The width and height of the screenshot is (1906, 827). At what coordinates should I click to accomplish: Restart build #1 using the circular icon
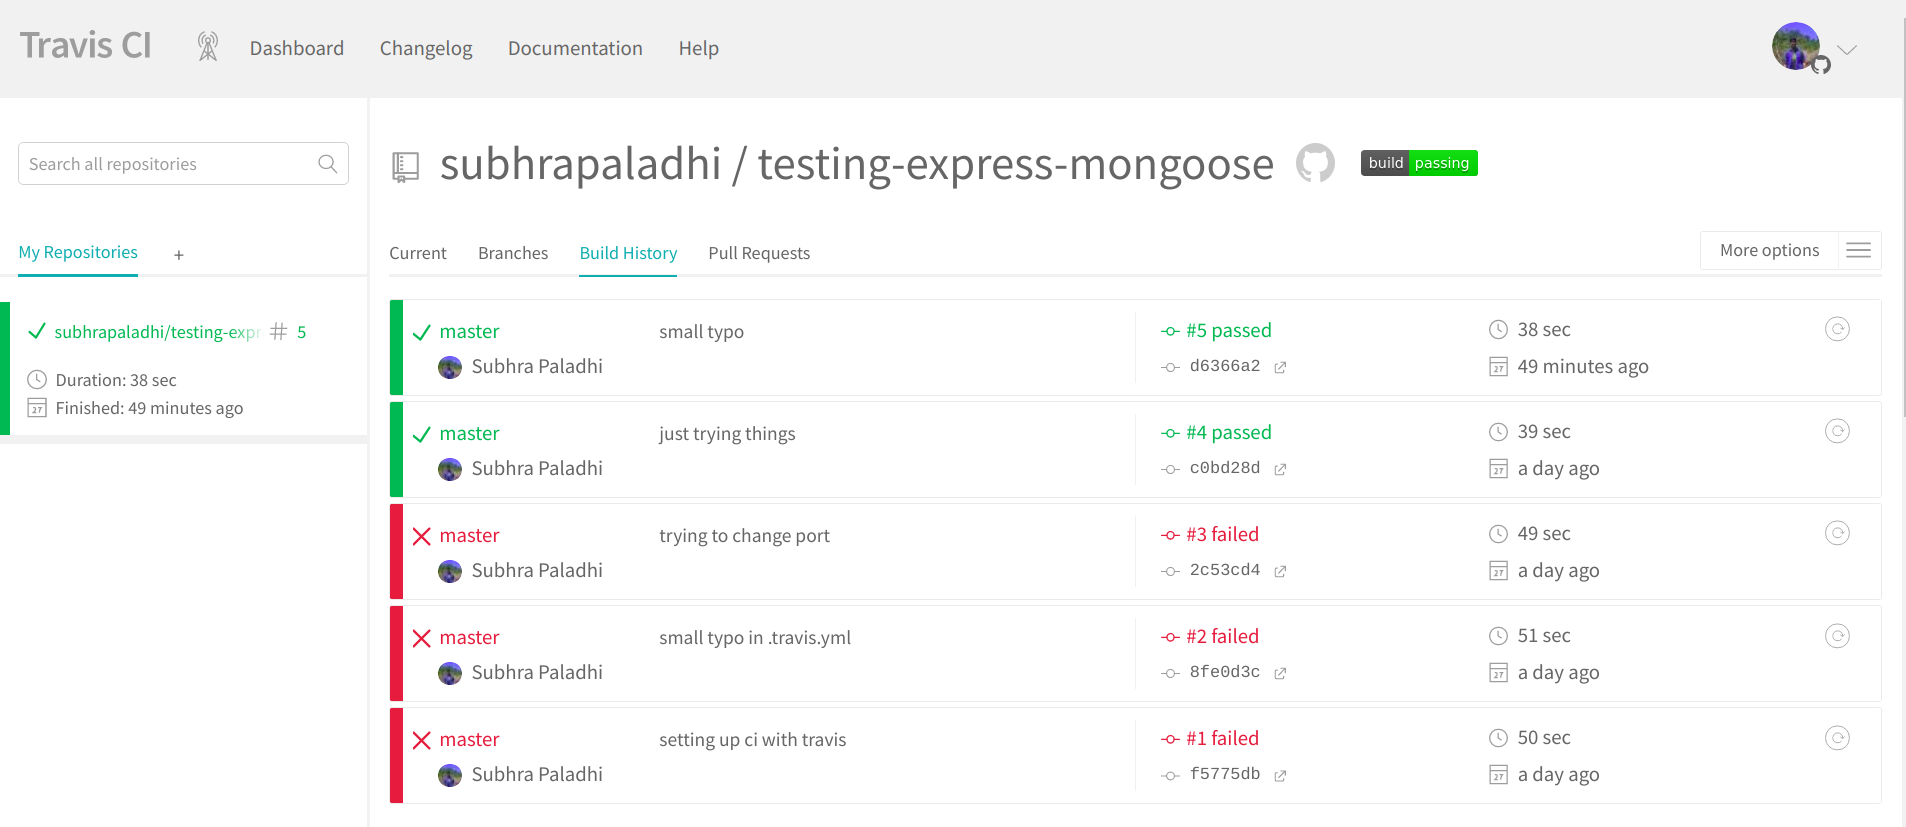click(x=1837, y=738)
